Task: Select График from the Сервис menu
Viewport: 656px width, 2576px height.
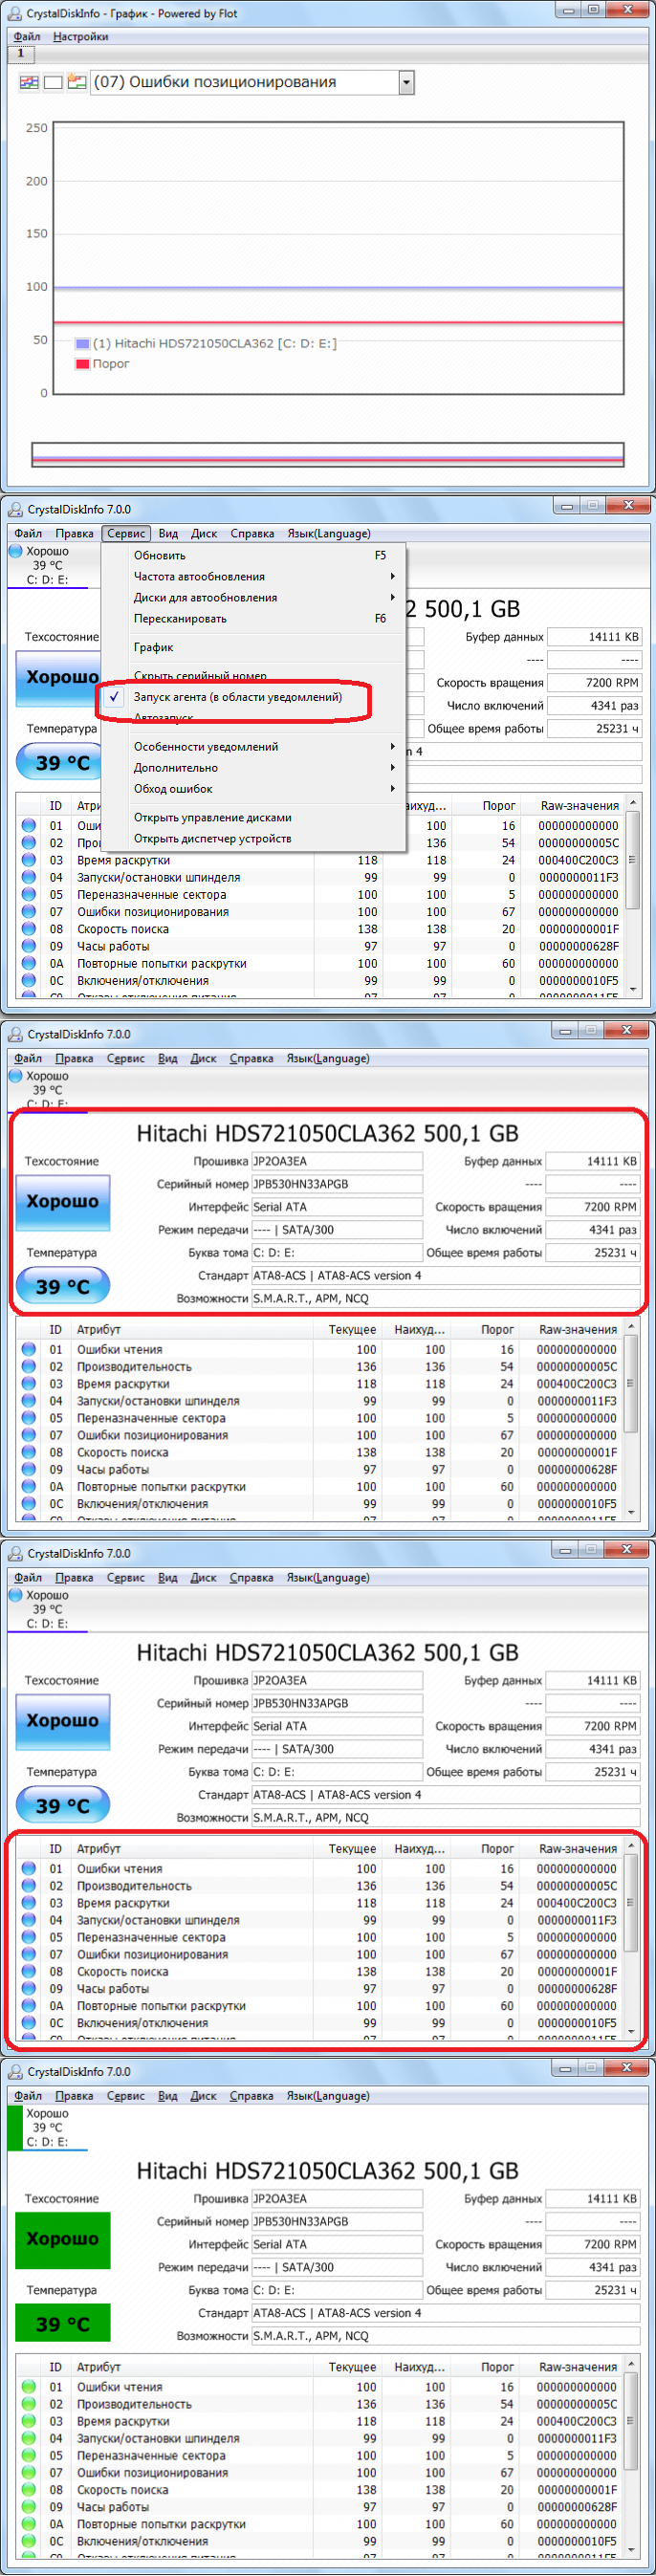Action: (x=154, y=647)
